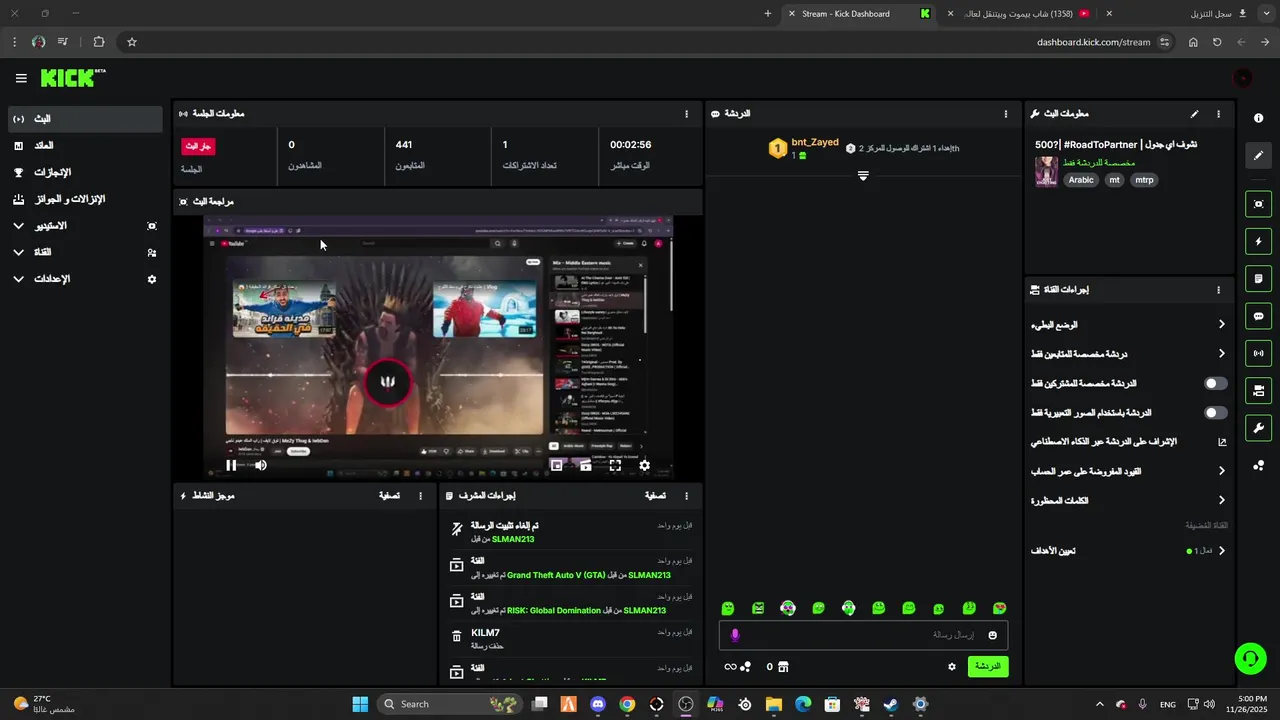
Task: Click the stream preview capture icon in right sidebar
Action: 1258,204
